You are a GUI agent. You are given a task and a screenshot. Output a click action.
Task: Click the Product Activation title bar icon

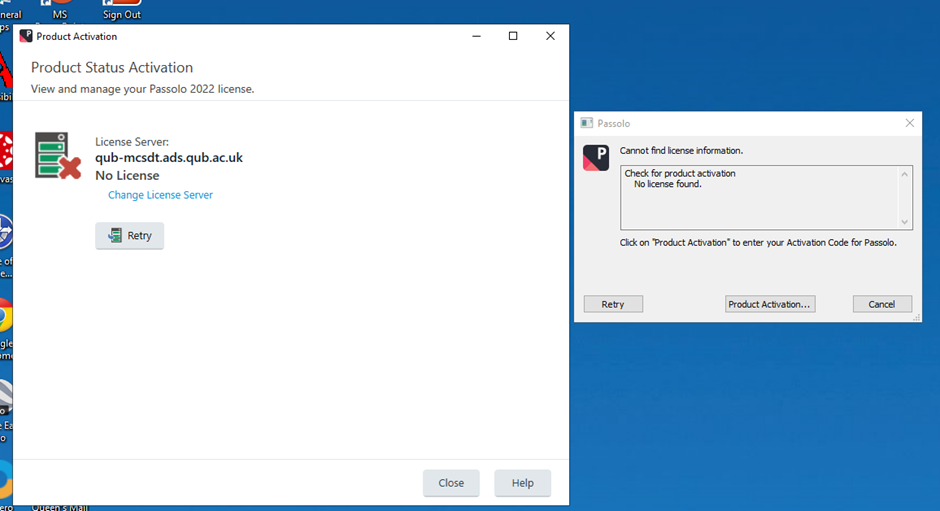[26, 36]
